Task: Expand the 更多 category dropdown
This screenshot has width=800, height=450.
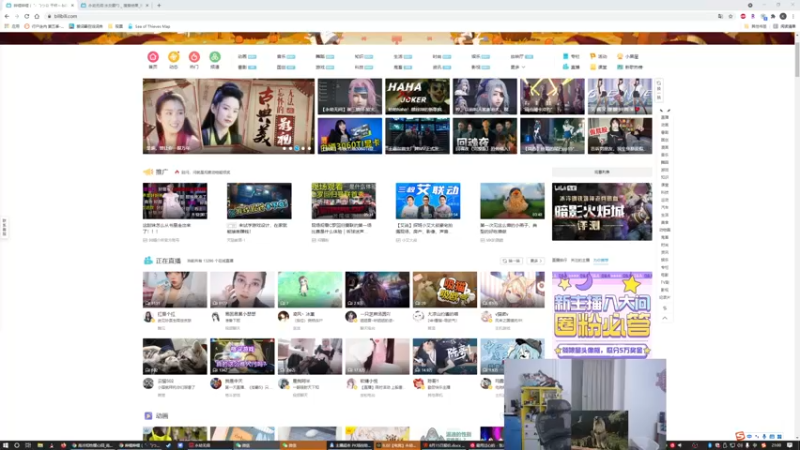Action: click(x=518, y=67)
